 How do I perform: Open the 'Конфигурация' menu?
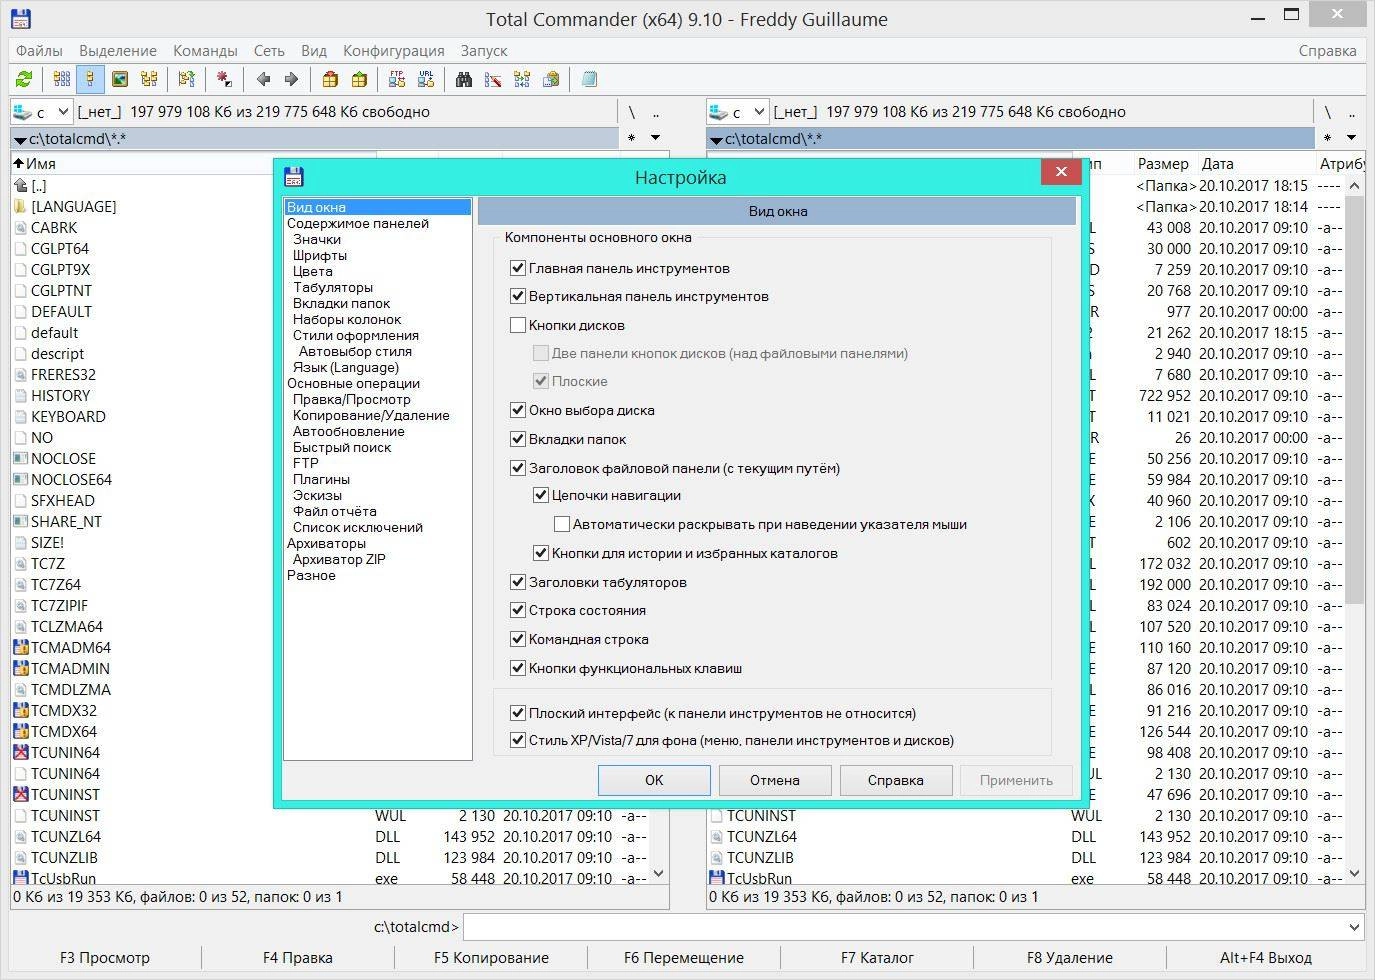point(394,50)
